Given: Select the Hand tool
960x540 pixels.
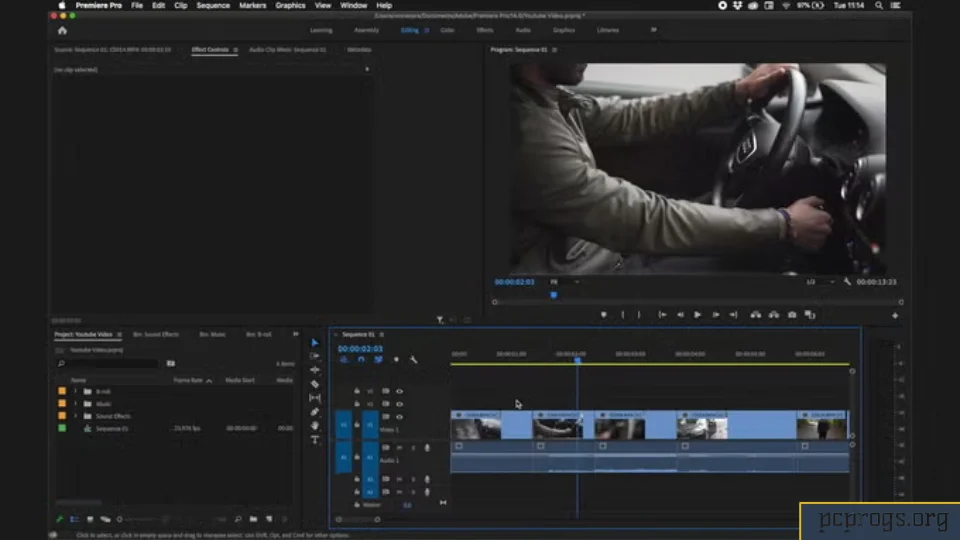Looking at the screenshot, I should [x=315, y=426].
